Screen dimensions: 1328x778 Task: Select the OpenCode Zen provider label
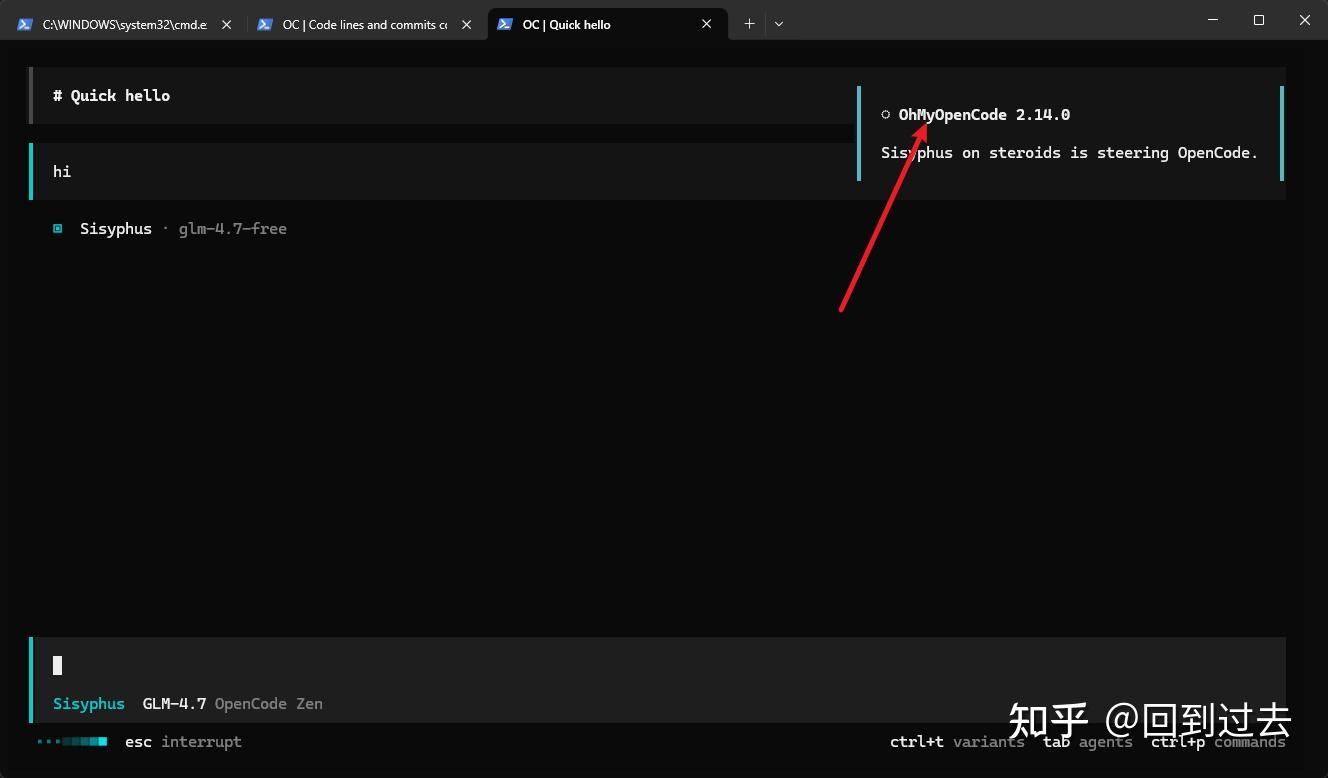(268, 703)
